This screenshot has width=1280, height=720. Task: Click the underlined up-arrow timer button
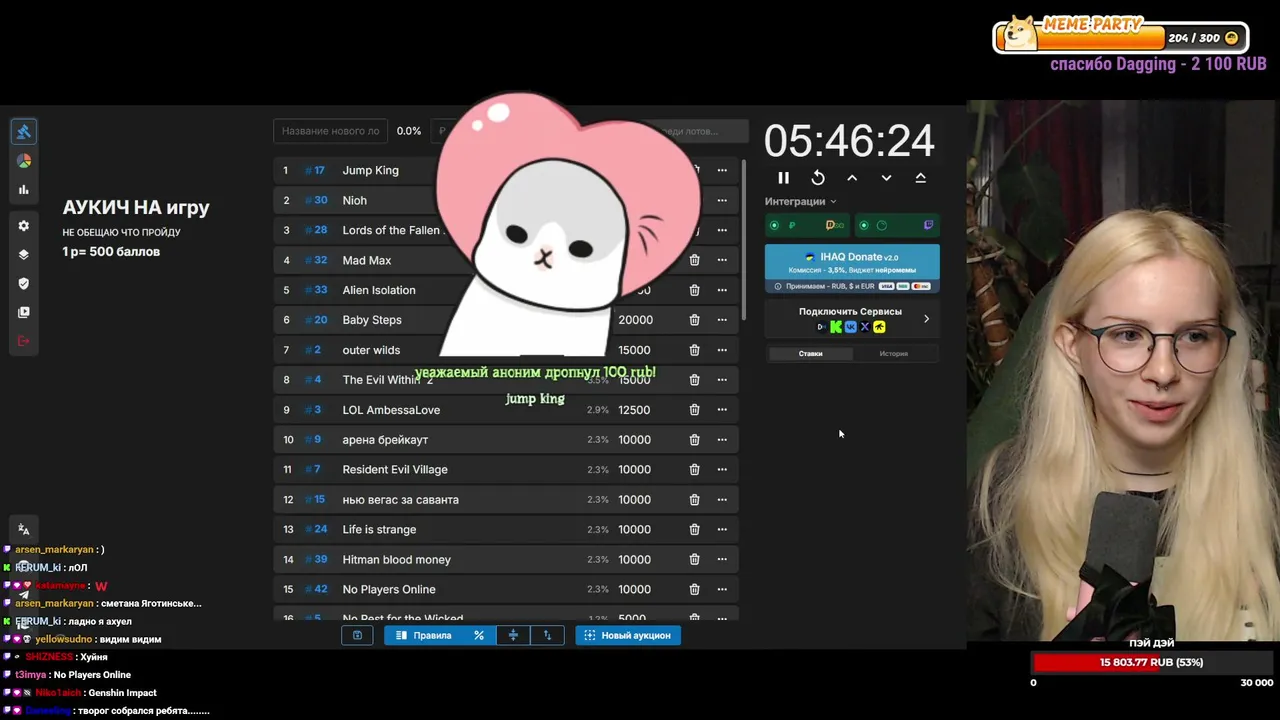pyautogui.click(x=920, y=178)
